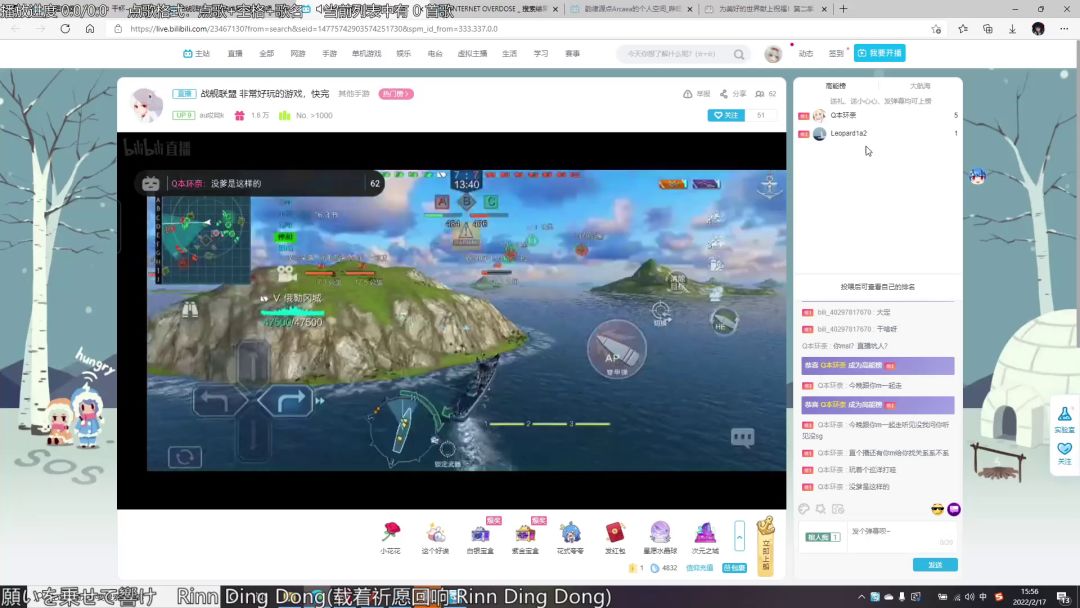Click the 关注 follow button
This screenshot has height=608, width=1080.
[x=726, y=115]
